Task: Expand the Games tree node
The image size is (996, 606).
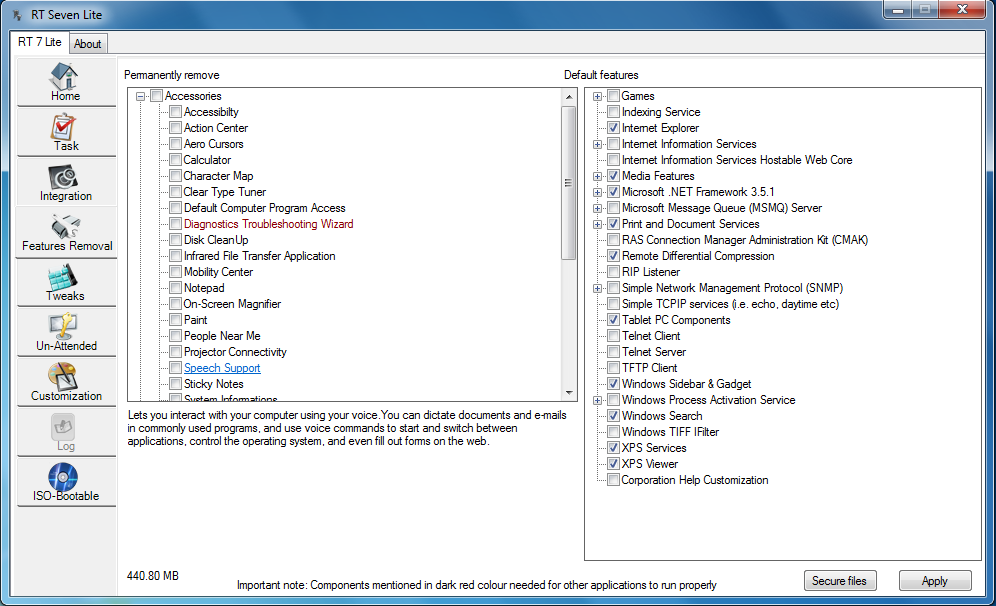Action: coord(597,97)
